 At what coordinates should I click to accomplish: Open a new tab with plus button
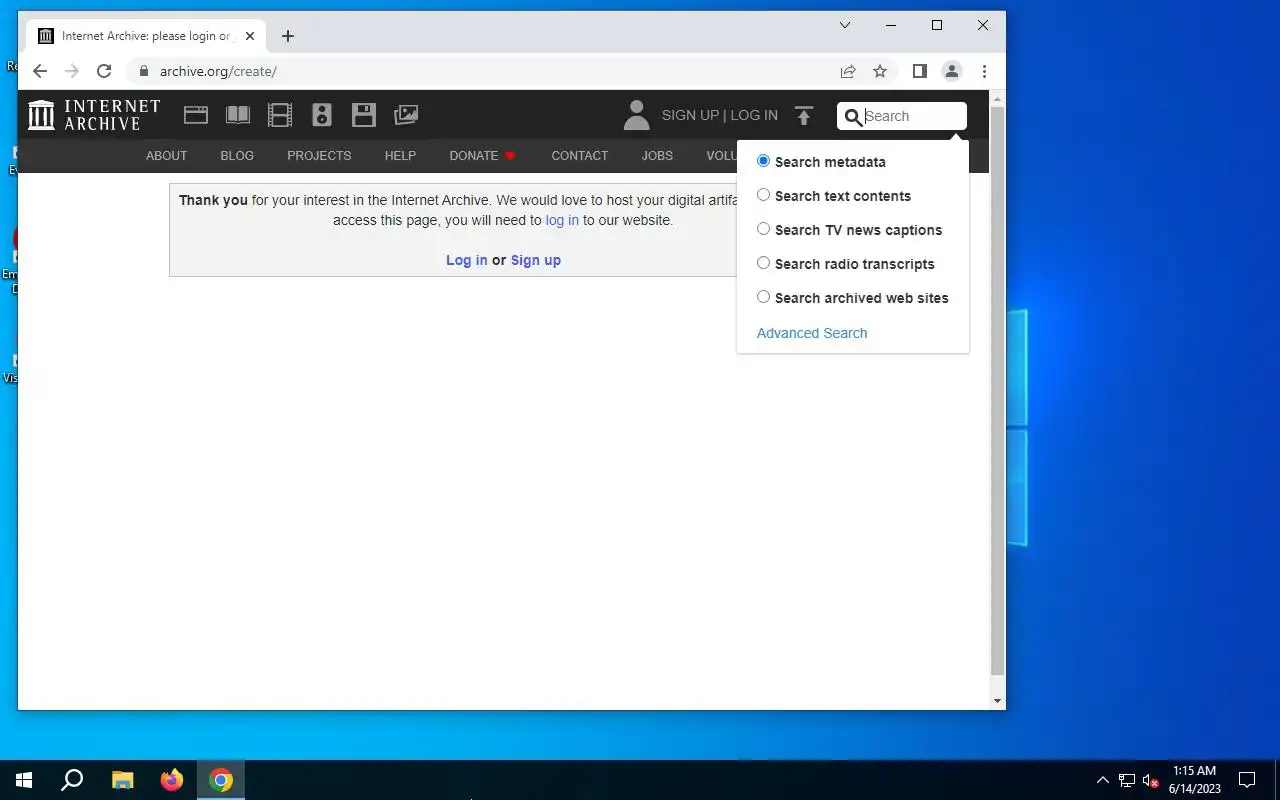(x=288, y=36)
